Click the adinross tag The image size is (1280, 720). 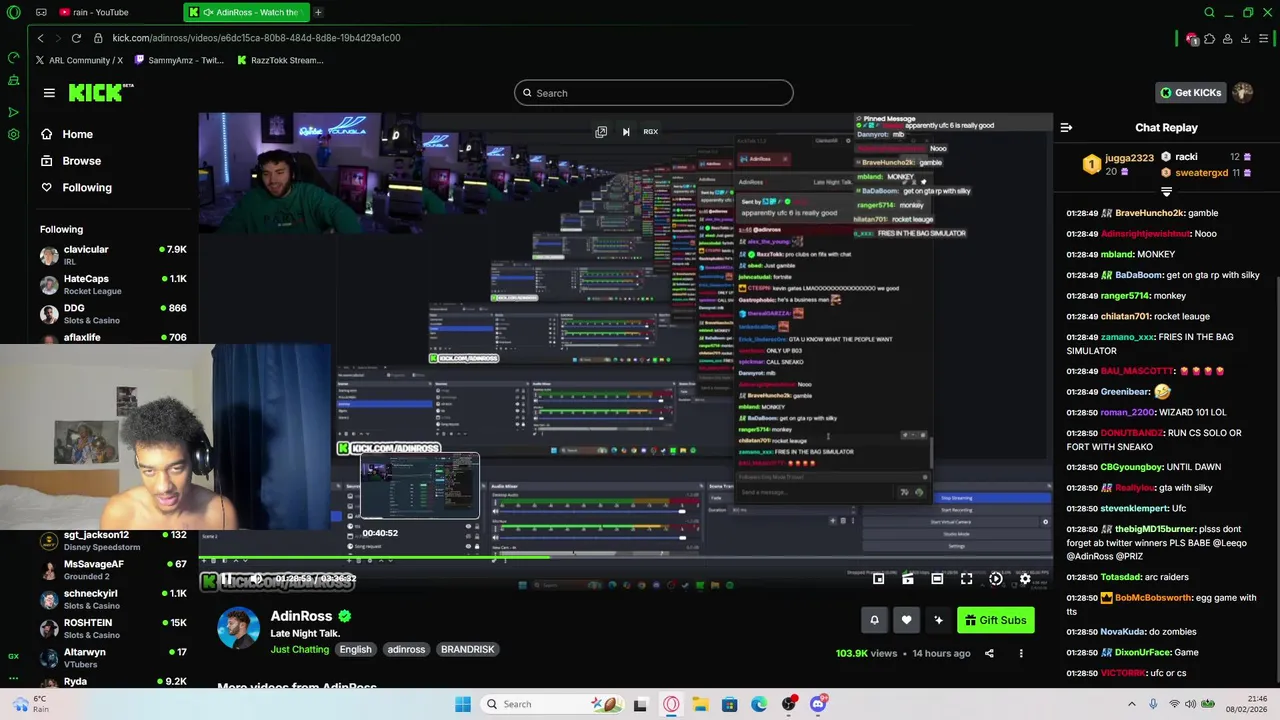406,649
